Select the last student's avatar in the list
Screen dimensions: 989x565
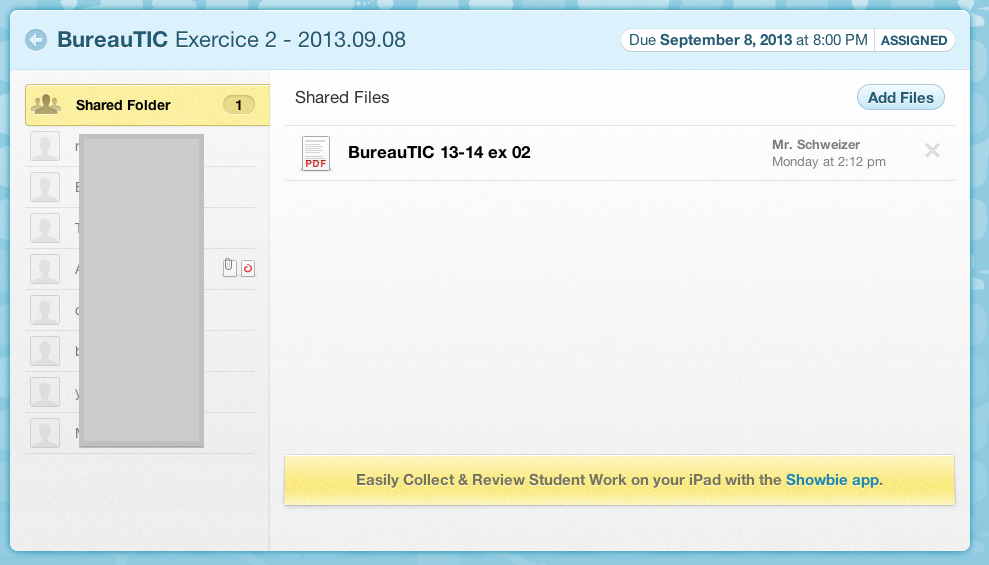[x=45, y=433]
